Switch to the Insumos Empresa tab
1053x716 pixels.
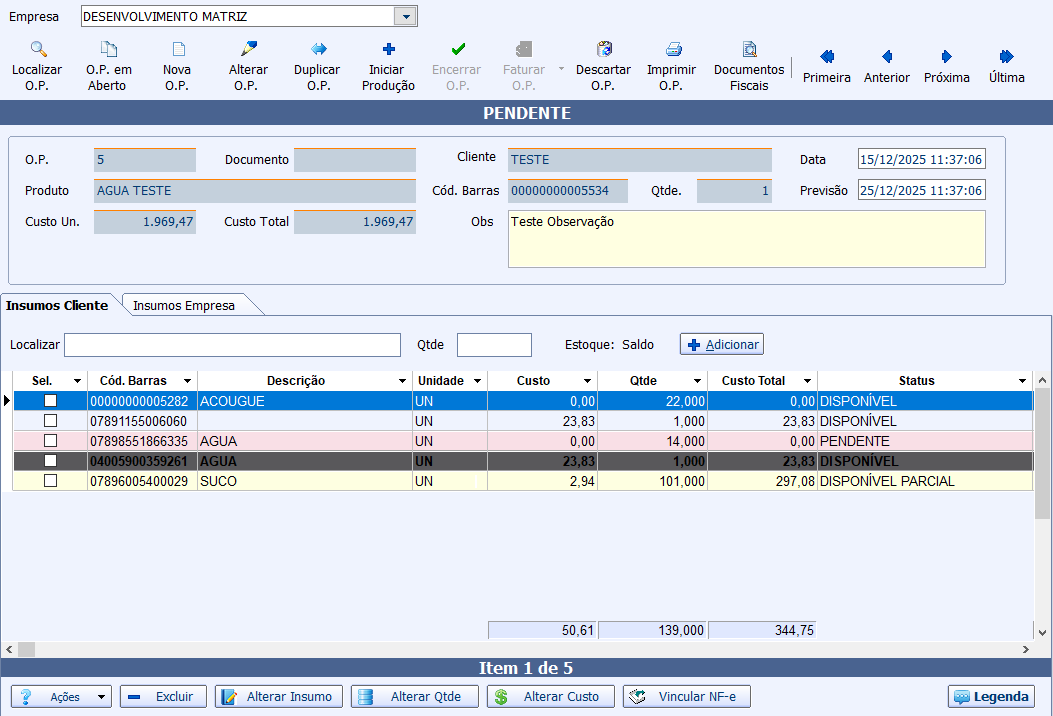(x=184, y=306)
